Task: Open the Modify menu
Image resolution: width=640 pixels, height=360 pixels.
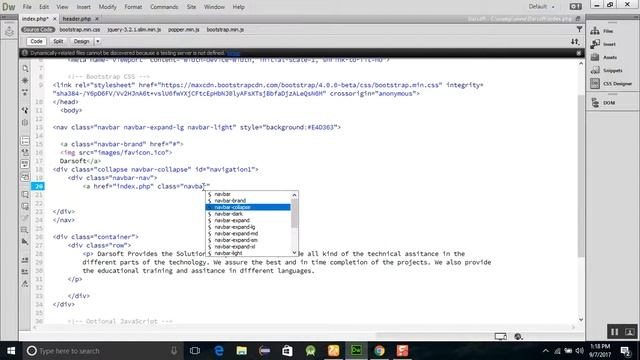Action: click(x=107, y=7)
